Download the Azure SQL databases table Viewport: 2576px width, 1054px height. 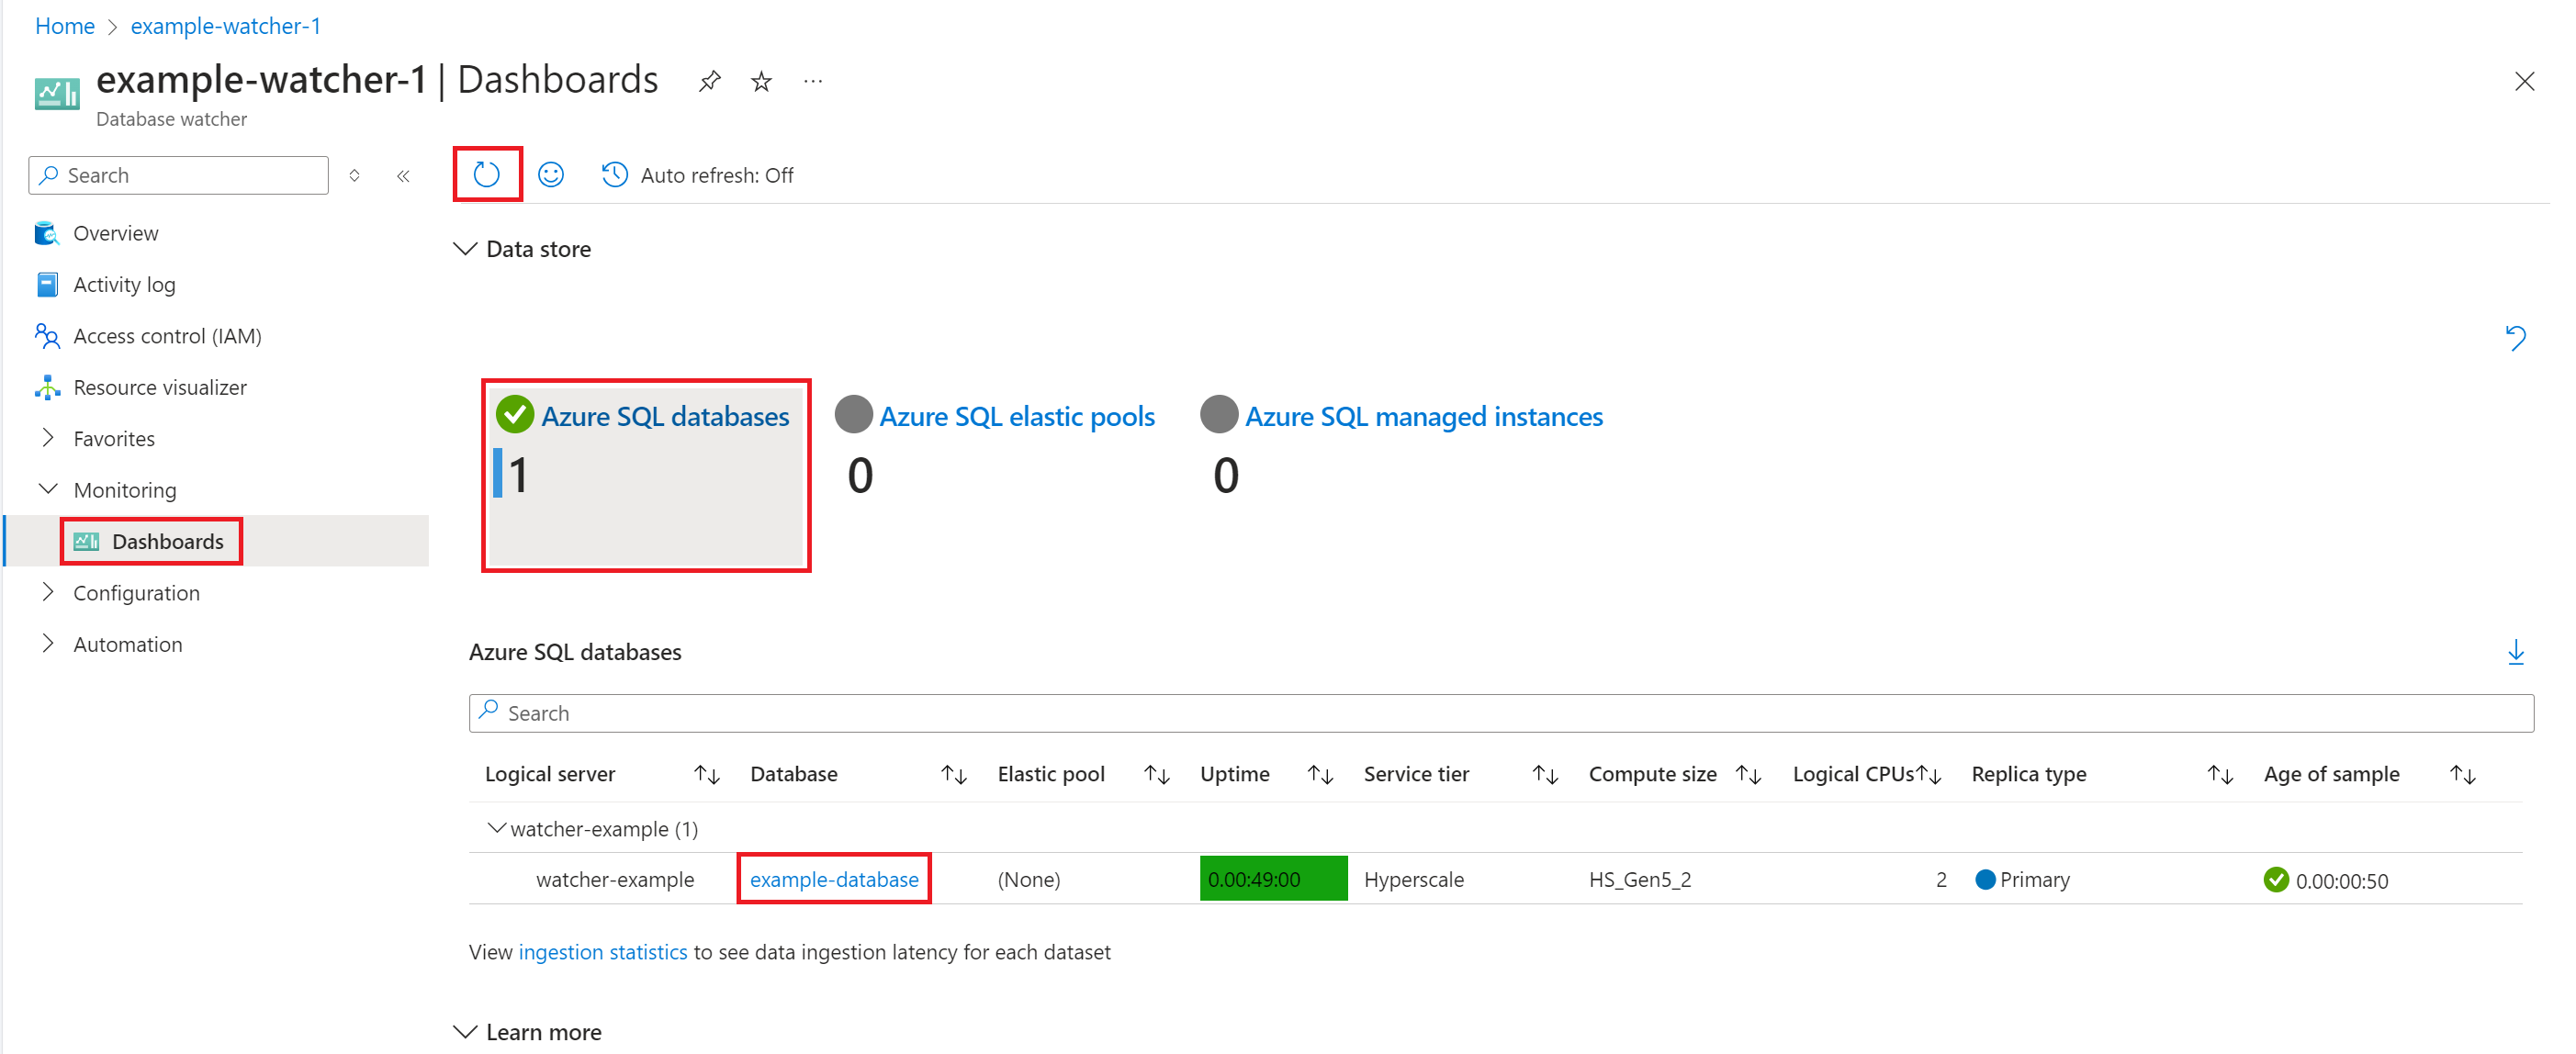coord(2516,653)
